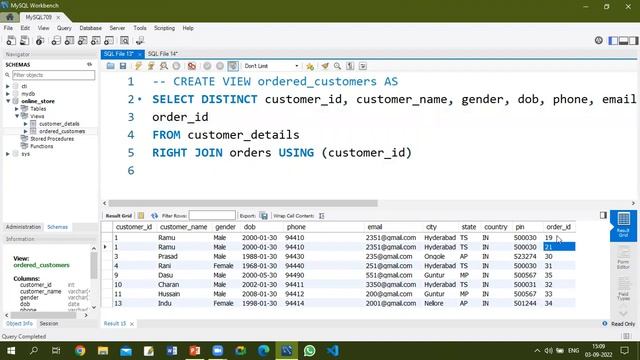Execute the query with the lightning bolt

[x=138, y=66]
